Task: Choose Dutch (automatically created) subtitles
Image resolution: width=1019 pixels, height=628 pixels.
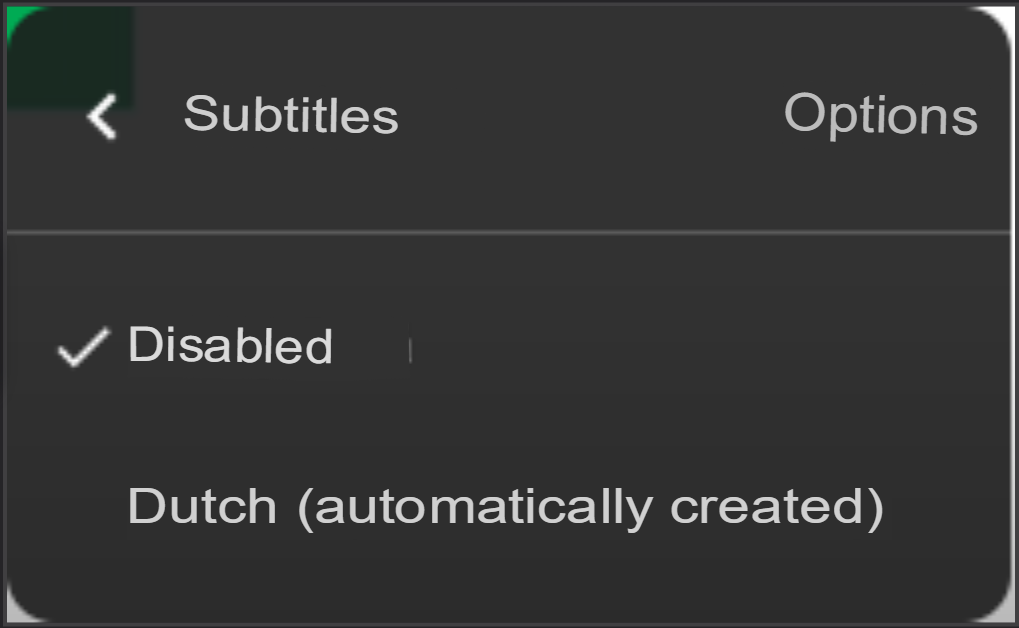Action: pyautogui.click(x=505, y=506)
